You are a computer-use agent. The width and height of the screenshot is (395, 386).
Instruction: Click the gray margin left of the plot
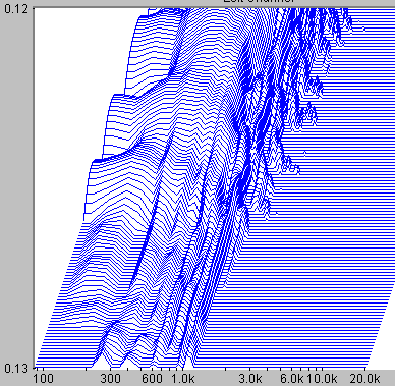pyautogui.click(x=17, y=187)
